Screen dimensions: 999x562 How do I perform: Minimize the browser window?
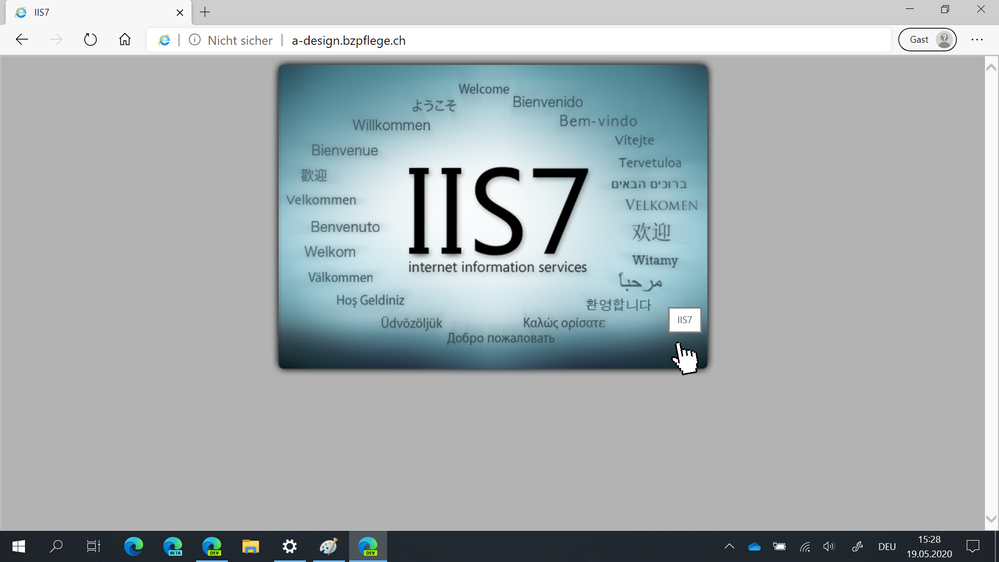pyautogui.click(x=910, y=9)
